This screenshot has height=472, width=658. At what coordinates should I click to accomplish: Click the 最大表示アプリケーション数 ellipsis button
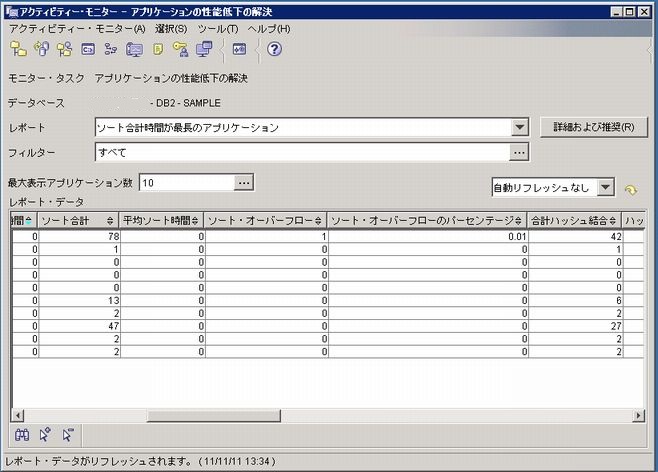(x=244, y=183)
